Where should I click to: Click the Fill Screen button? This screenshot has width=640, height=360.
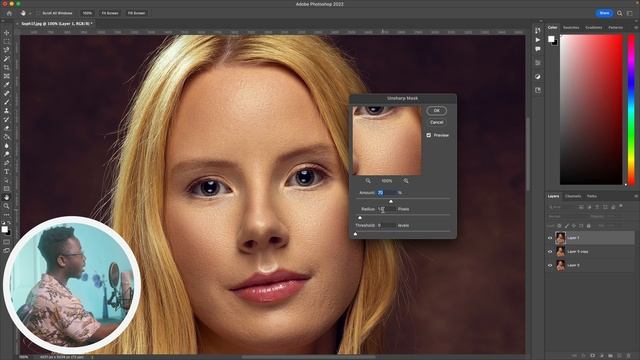pyautogui.click(x=136, y=13)
